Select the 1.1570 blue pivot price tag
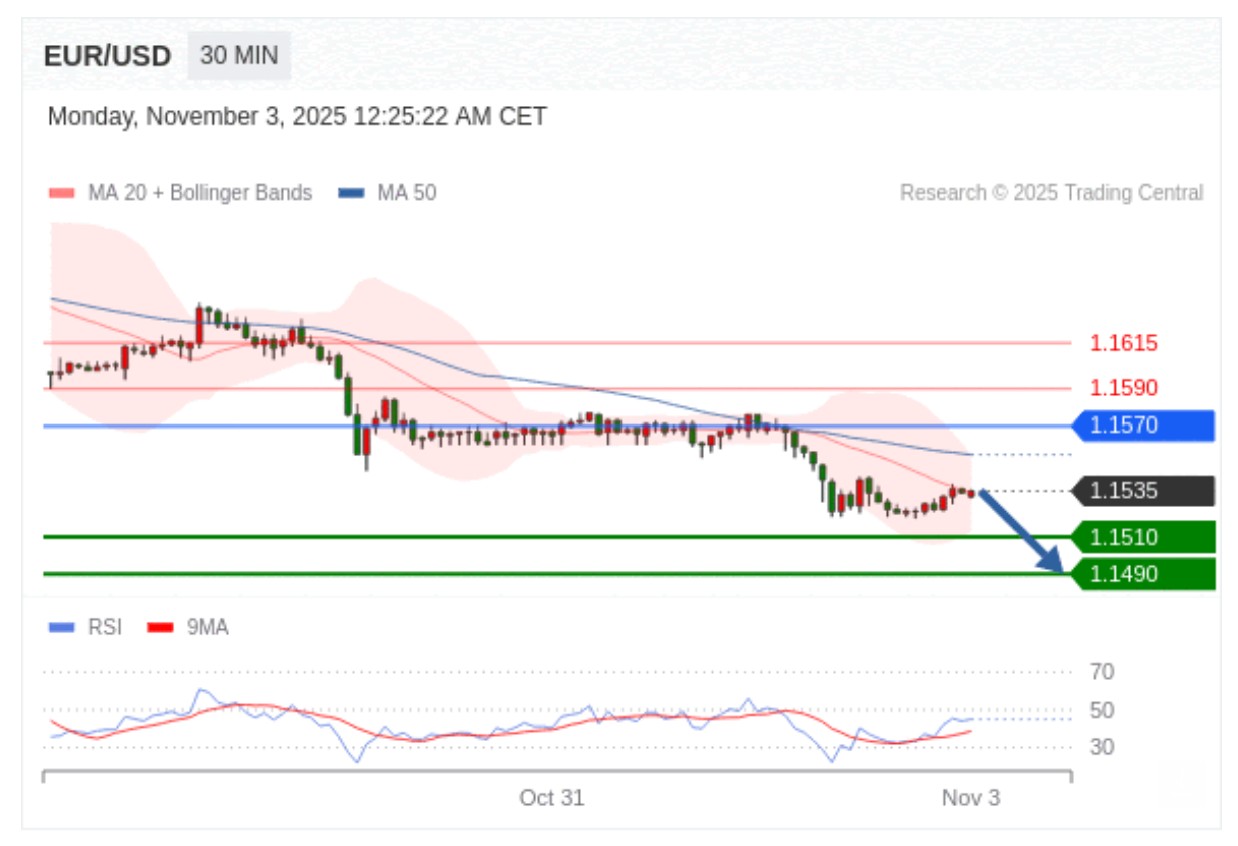The width and height of the screenshot is (1238, 846). coord(1142,426)
